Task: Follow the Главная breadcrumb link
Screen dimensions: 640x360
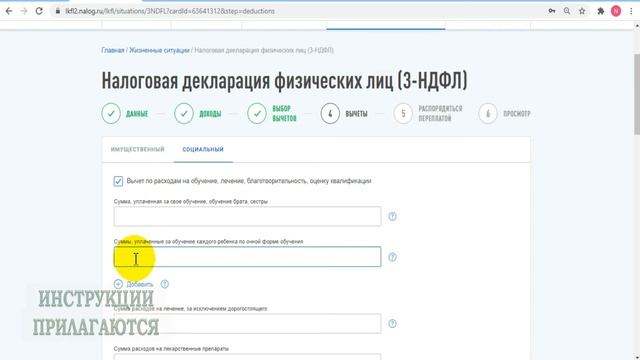Action: coord(113,50)
